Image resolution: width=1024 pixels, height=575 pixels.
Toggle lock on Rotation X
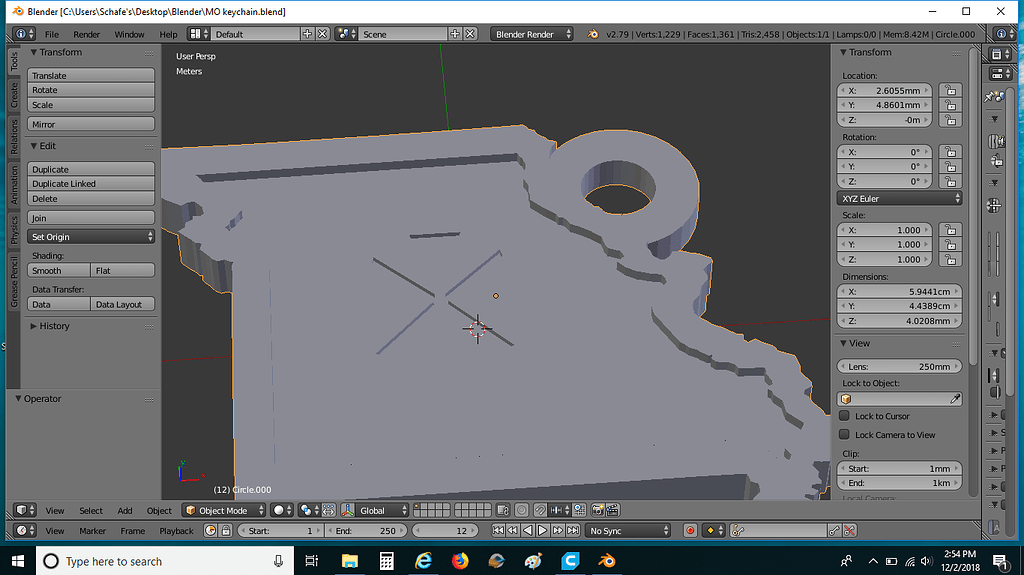(950, 152)
